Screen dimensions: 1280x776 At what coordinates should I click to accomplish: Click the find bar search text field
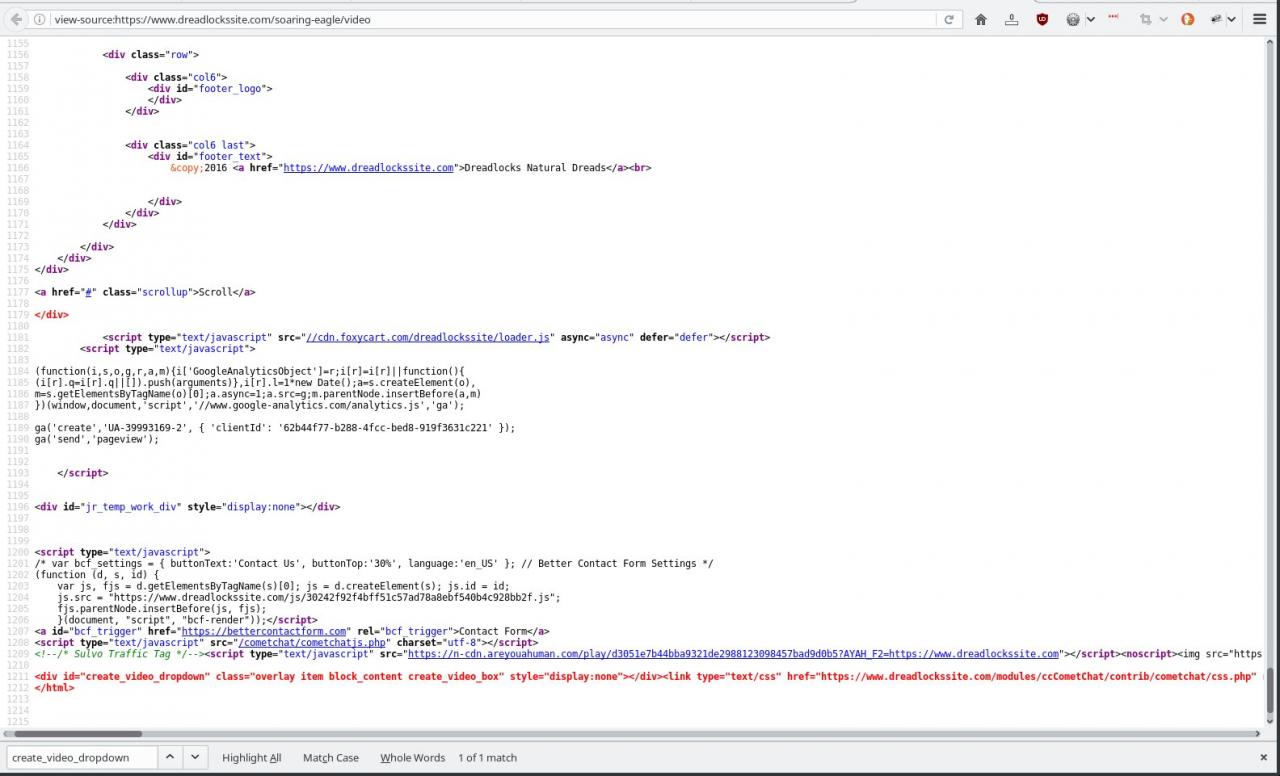pyautogui.click(x=80, y=757)
